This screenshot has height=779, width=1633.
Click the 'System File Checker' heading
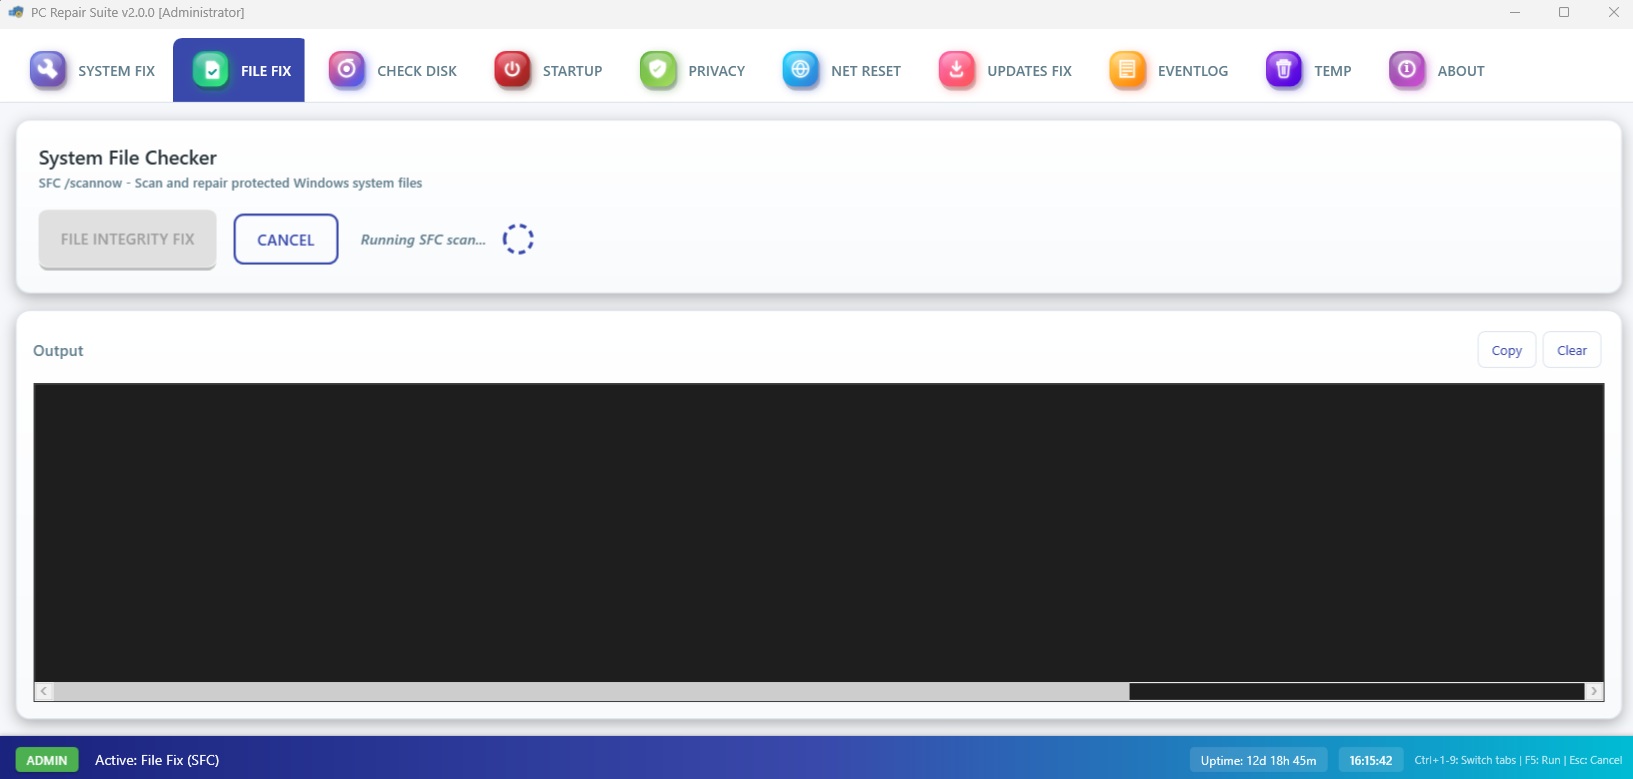(128, 158)
